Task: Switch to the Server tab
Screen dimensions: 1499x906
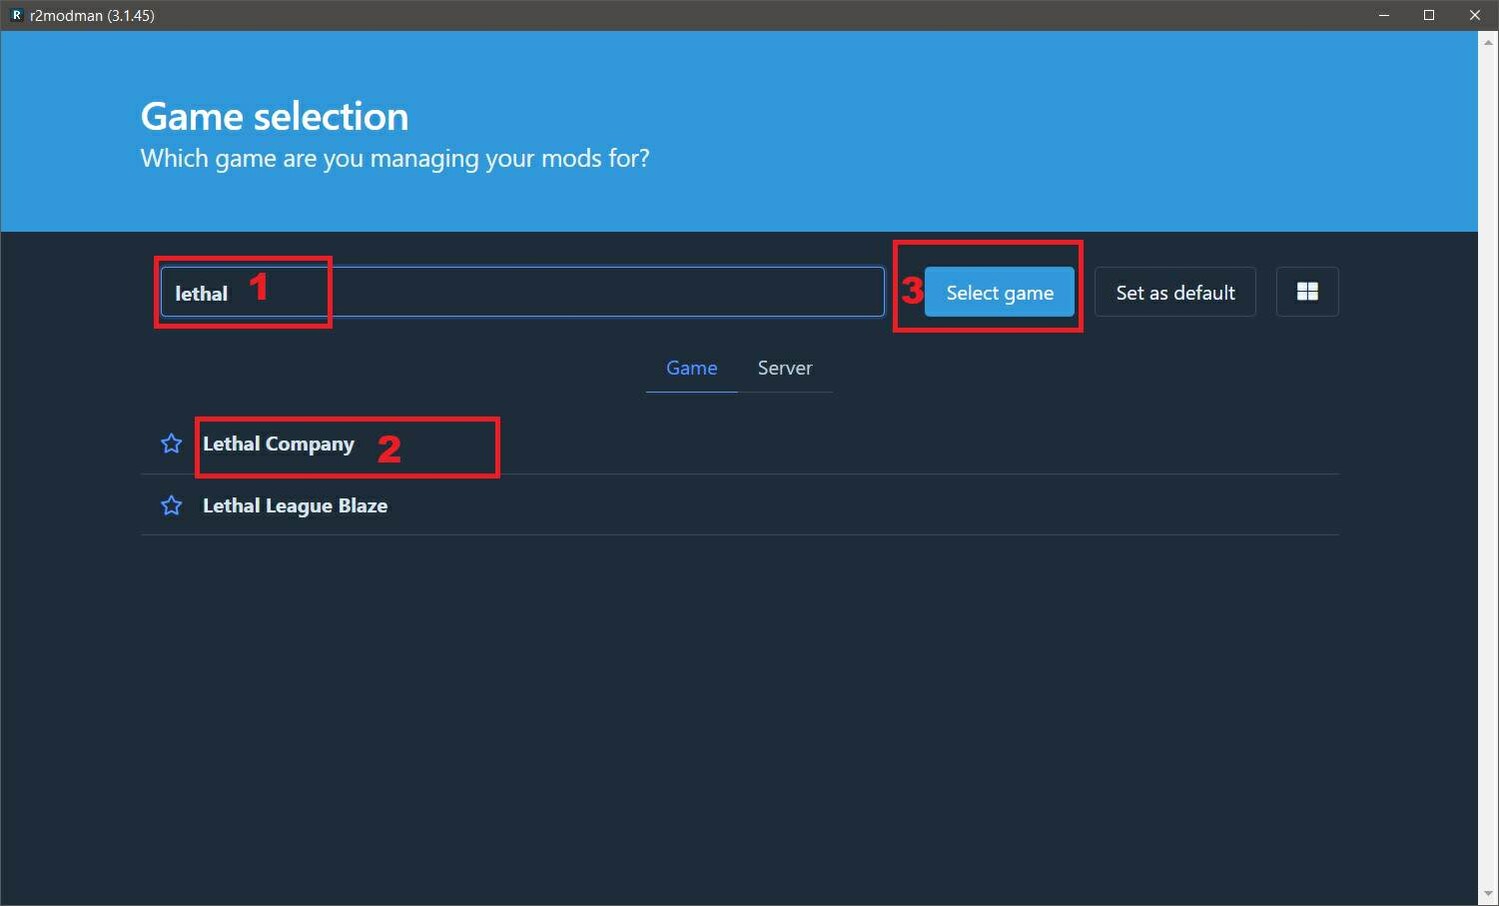Action: click(784, 368)
